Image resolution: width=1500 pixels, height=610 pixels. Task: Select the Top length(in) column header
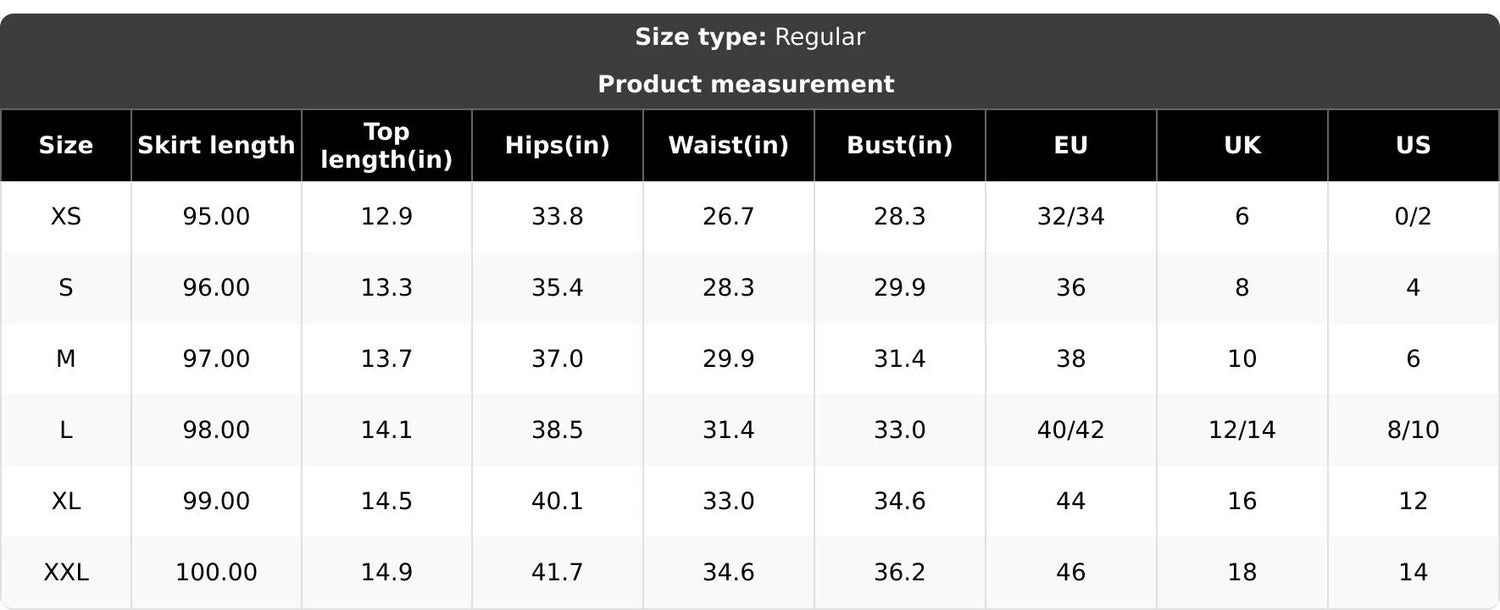[387, 145]
